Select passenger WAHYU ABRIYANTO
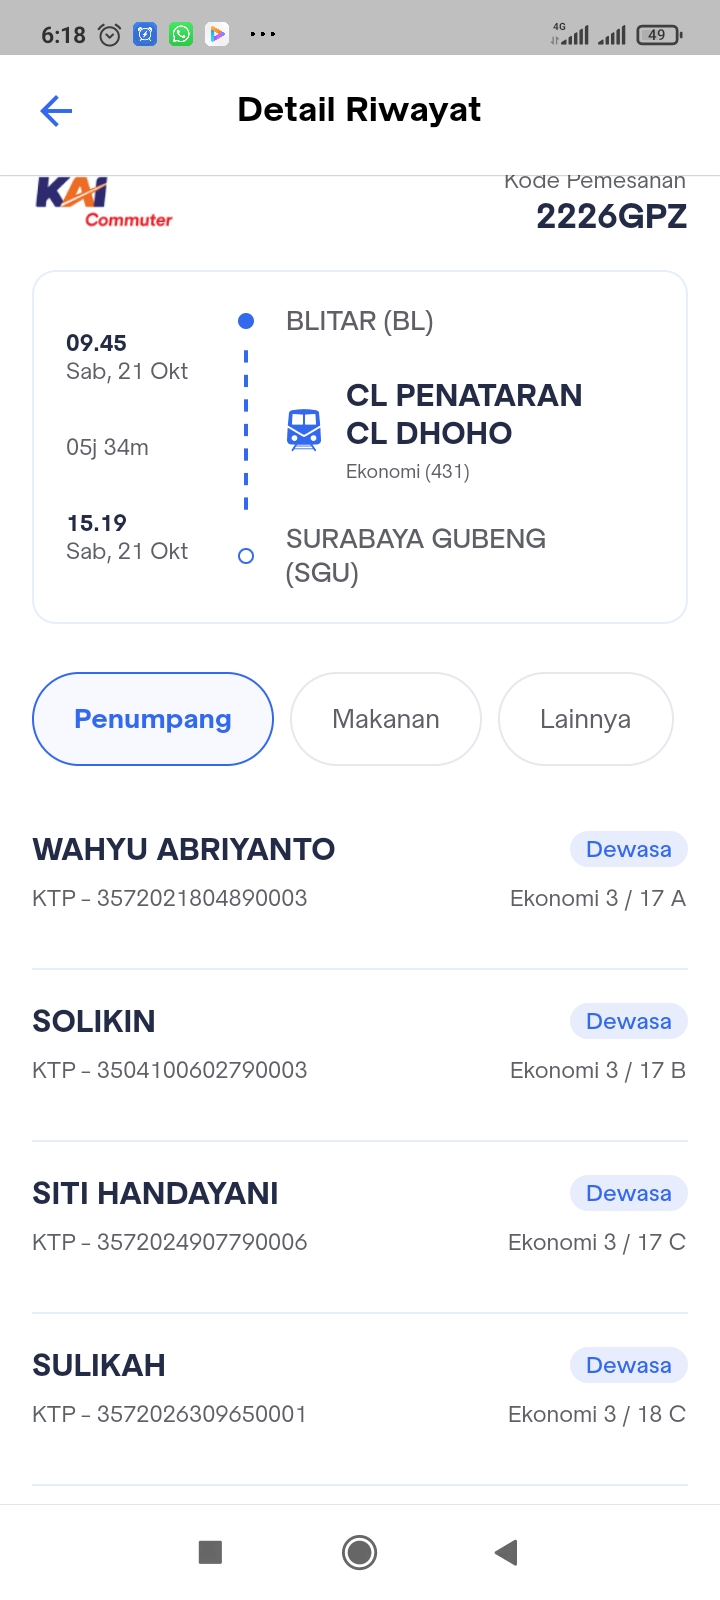Viewport: 720px width, 1600px height. click(x=184, y=849)
